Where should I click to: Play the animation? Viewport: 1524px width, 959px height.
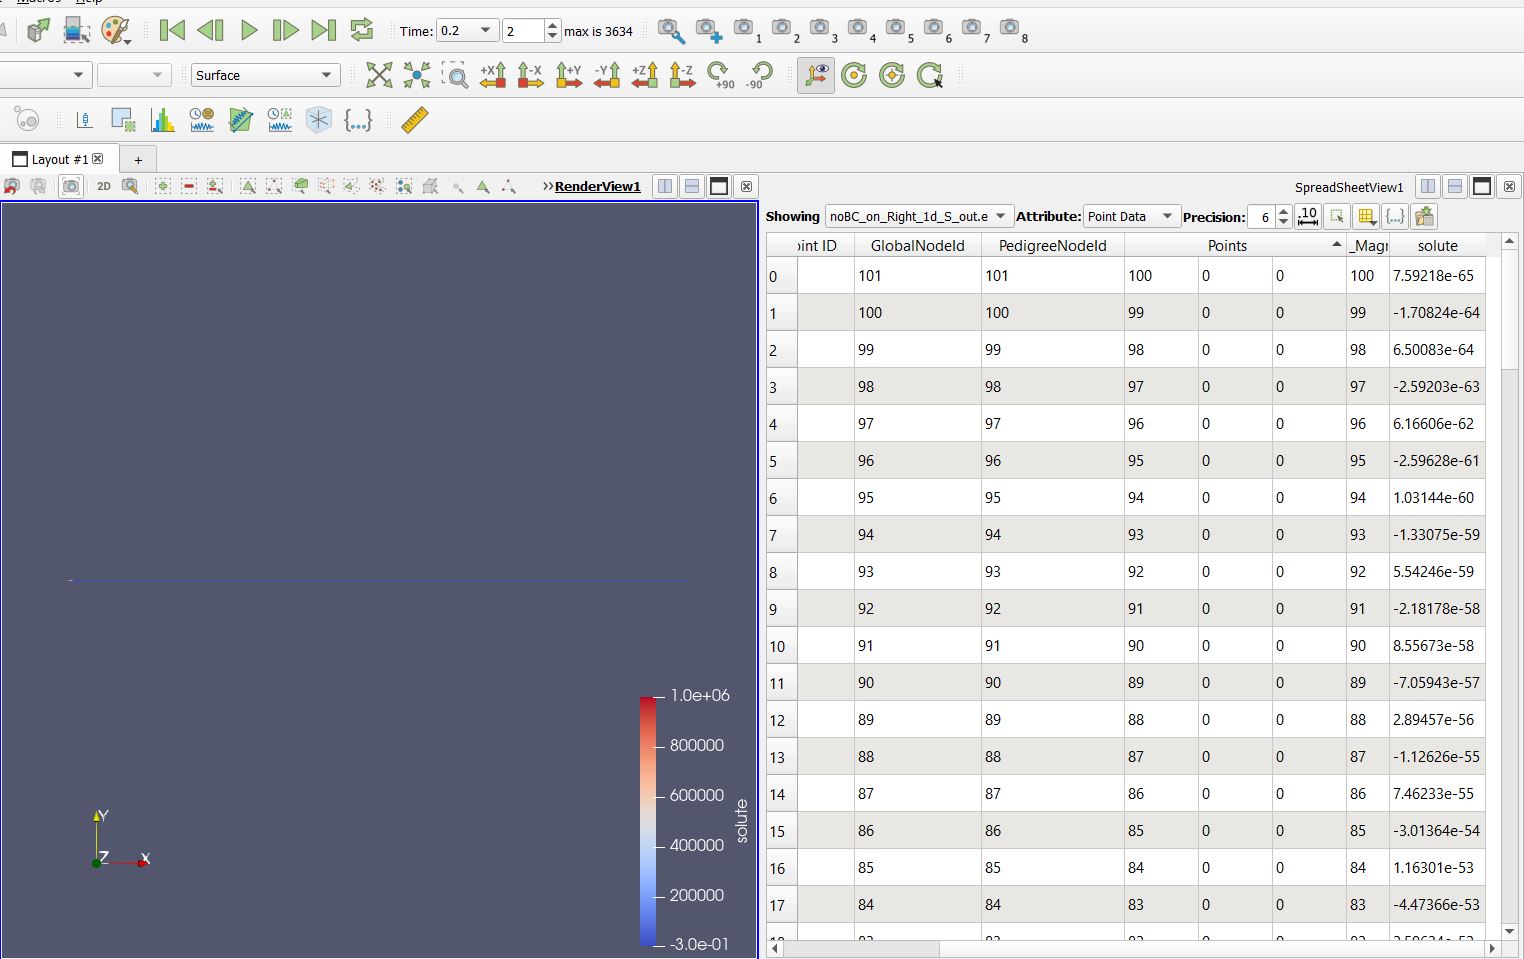[248, 30]
